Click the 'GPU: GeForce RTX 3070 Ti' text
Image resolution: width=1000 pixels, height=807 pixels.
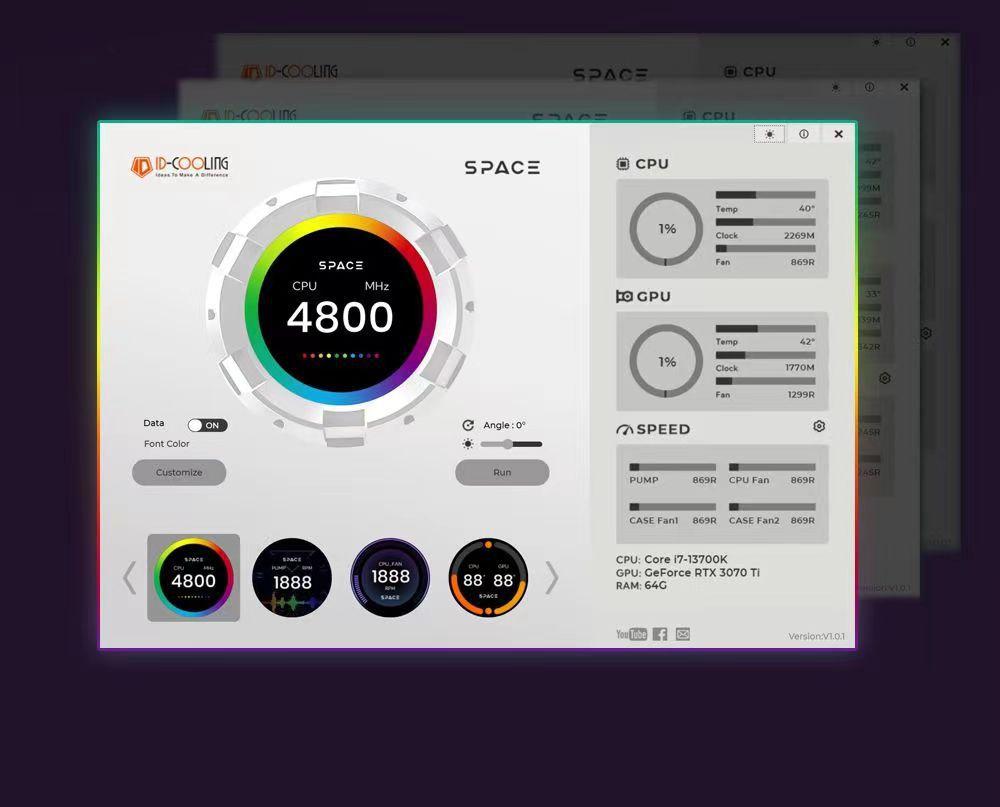point(688,573)
